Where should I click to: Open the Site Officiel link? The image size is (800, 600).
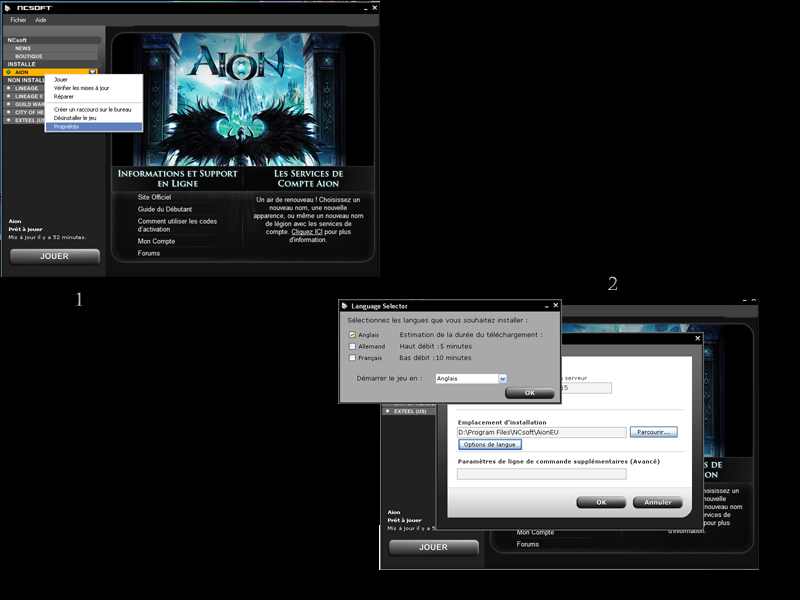(154, 197)
